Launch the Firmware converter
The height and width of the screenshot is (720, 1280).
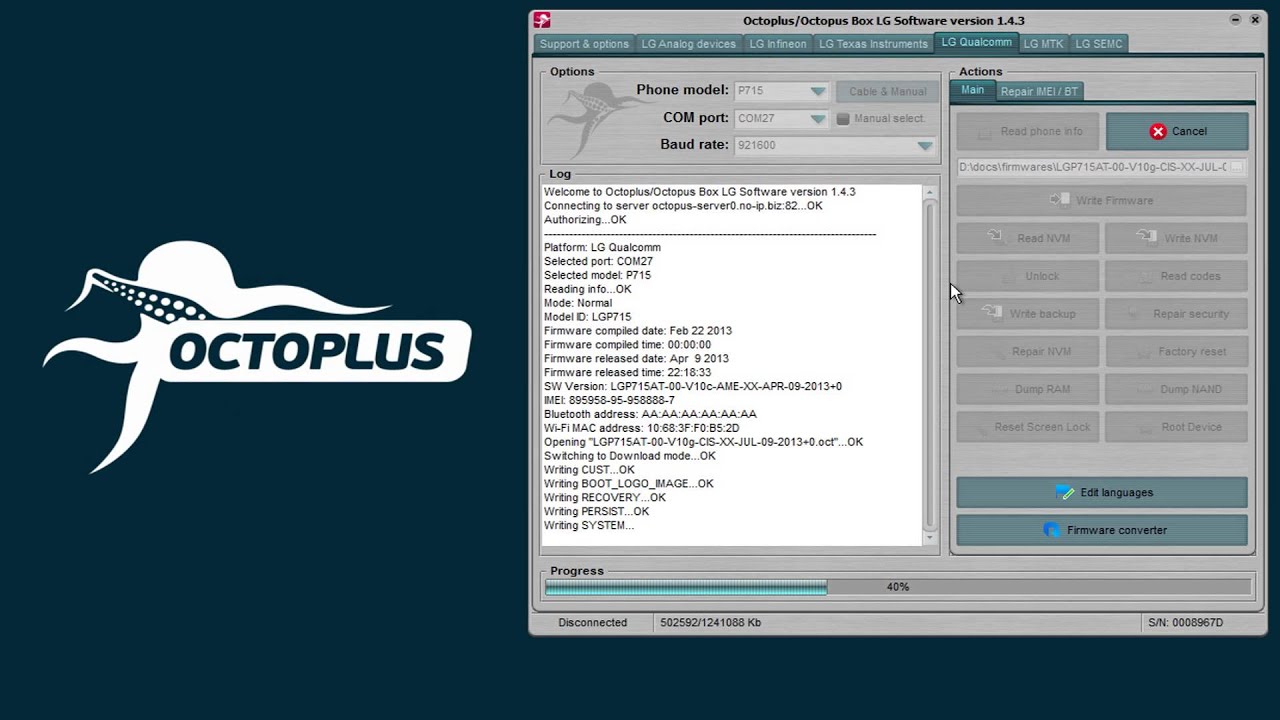pyautogui.click(x=1102, y=530)
